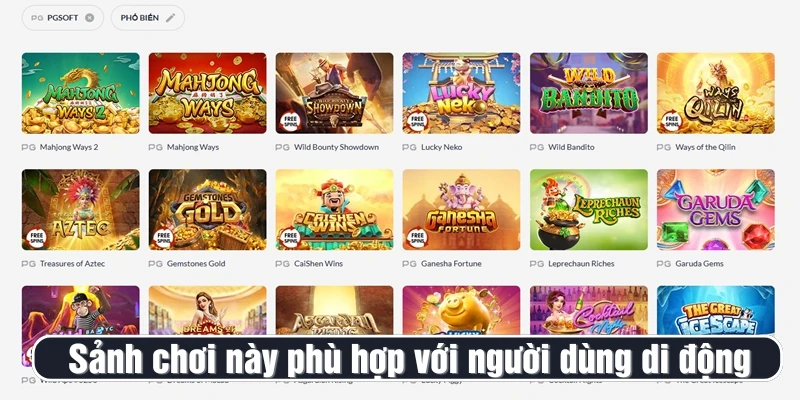Launch the Wild Bandito game thumbnail
Screen dimensions: 800x400
tap(589, 93)
